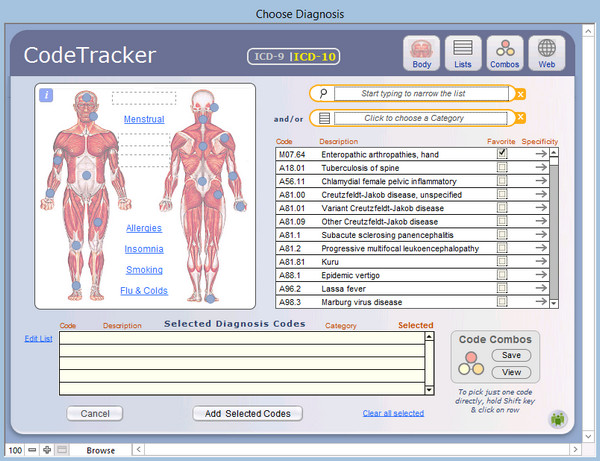Open specificity arrow for Lassa fever
Viewport: 600px width, 461px height.
pos(541,288)
